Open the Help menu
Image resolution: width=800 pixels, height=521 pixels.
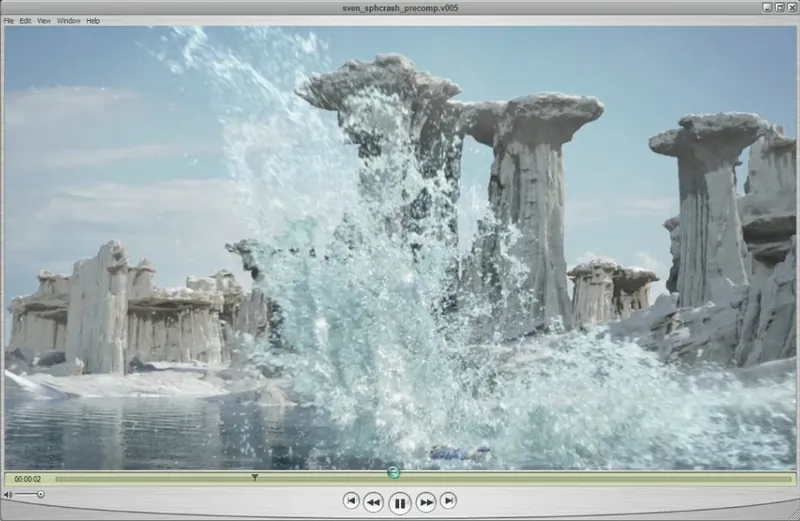tap(93, 21)
